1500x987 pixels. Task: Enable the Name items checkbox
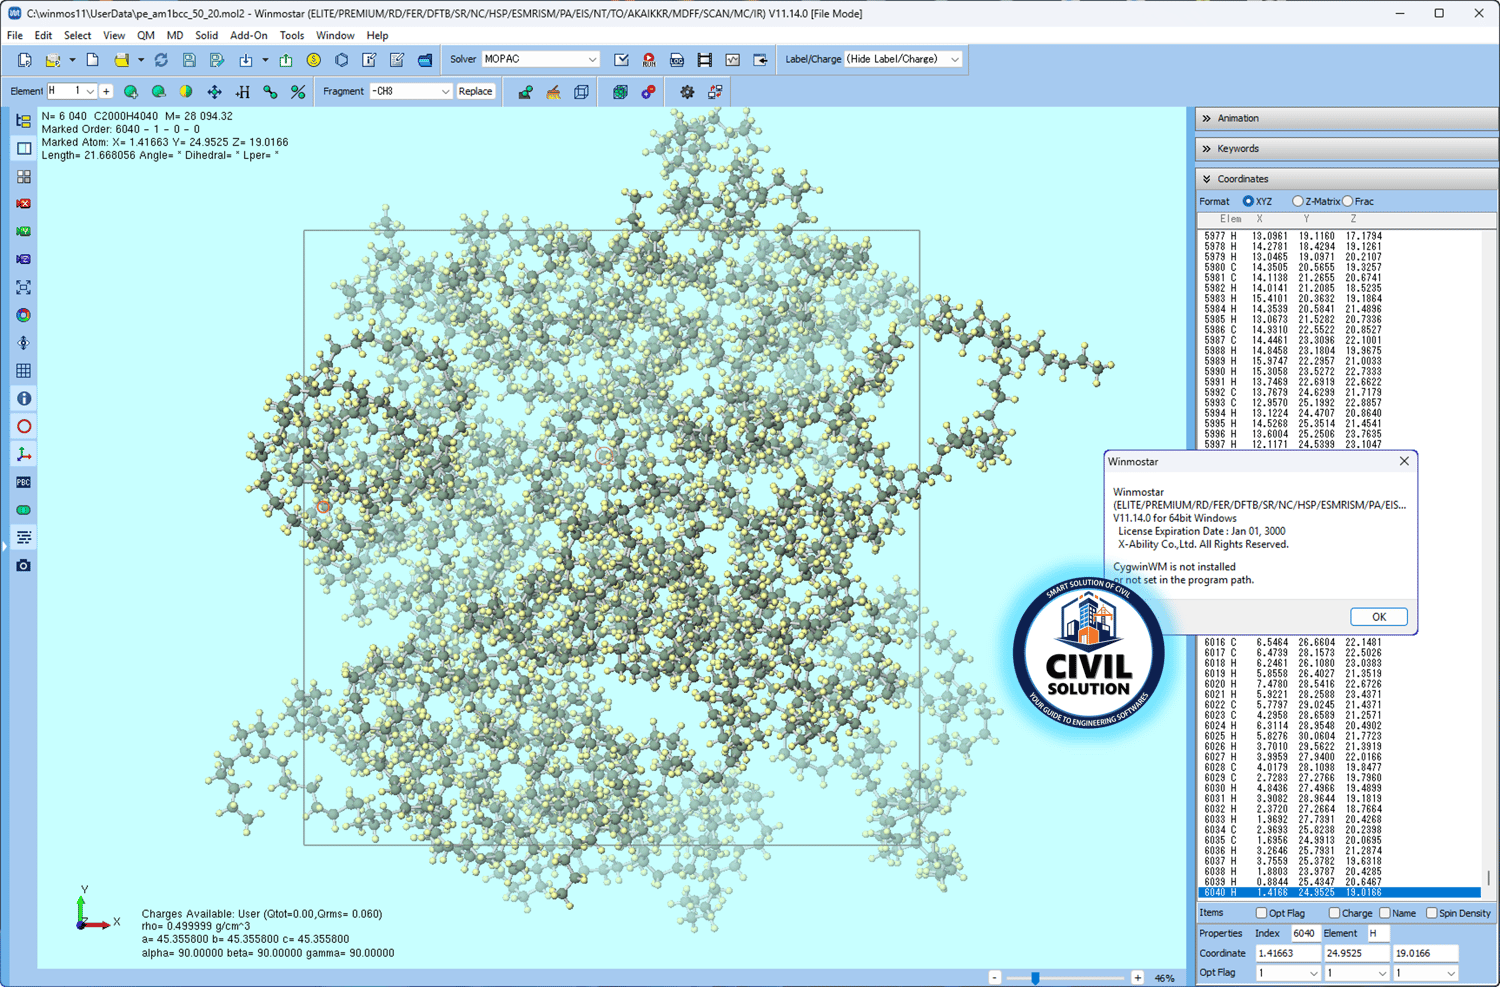tap(1385, 913)
